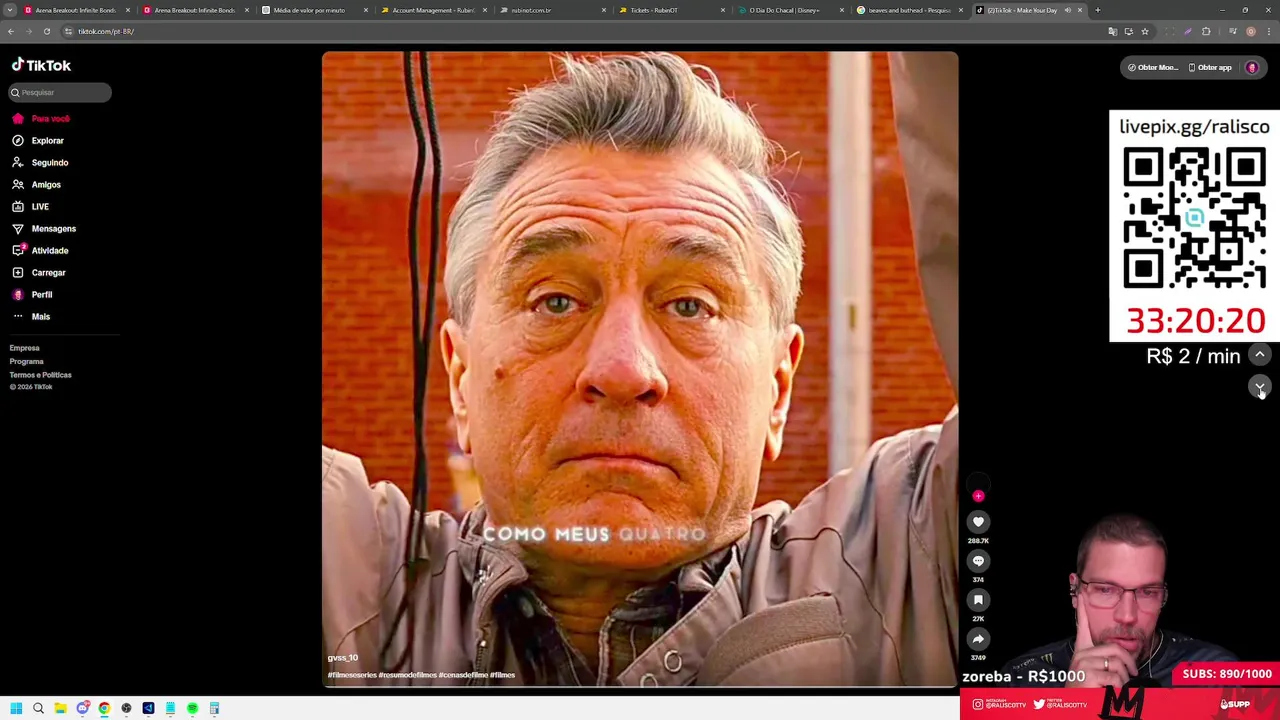Open comments with the speech bubble icon

(978, 561)
